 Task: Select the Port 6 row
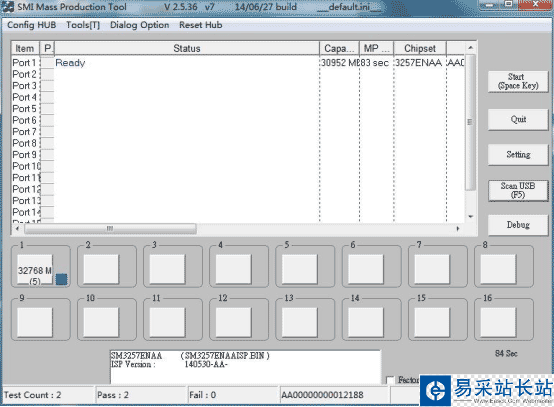(x=238, y=120)
